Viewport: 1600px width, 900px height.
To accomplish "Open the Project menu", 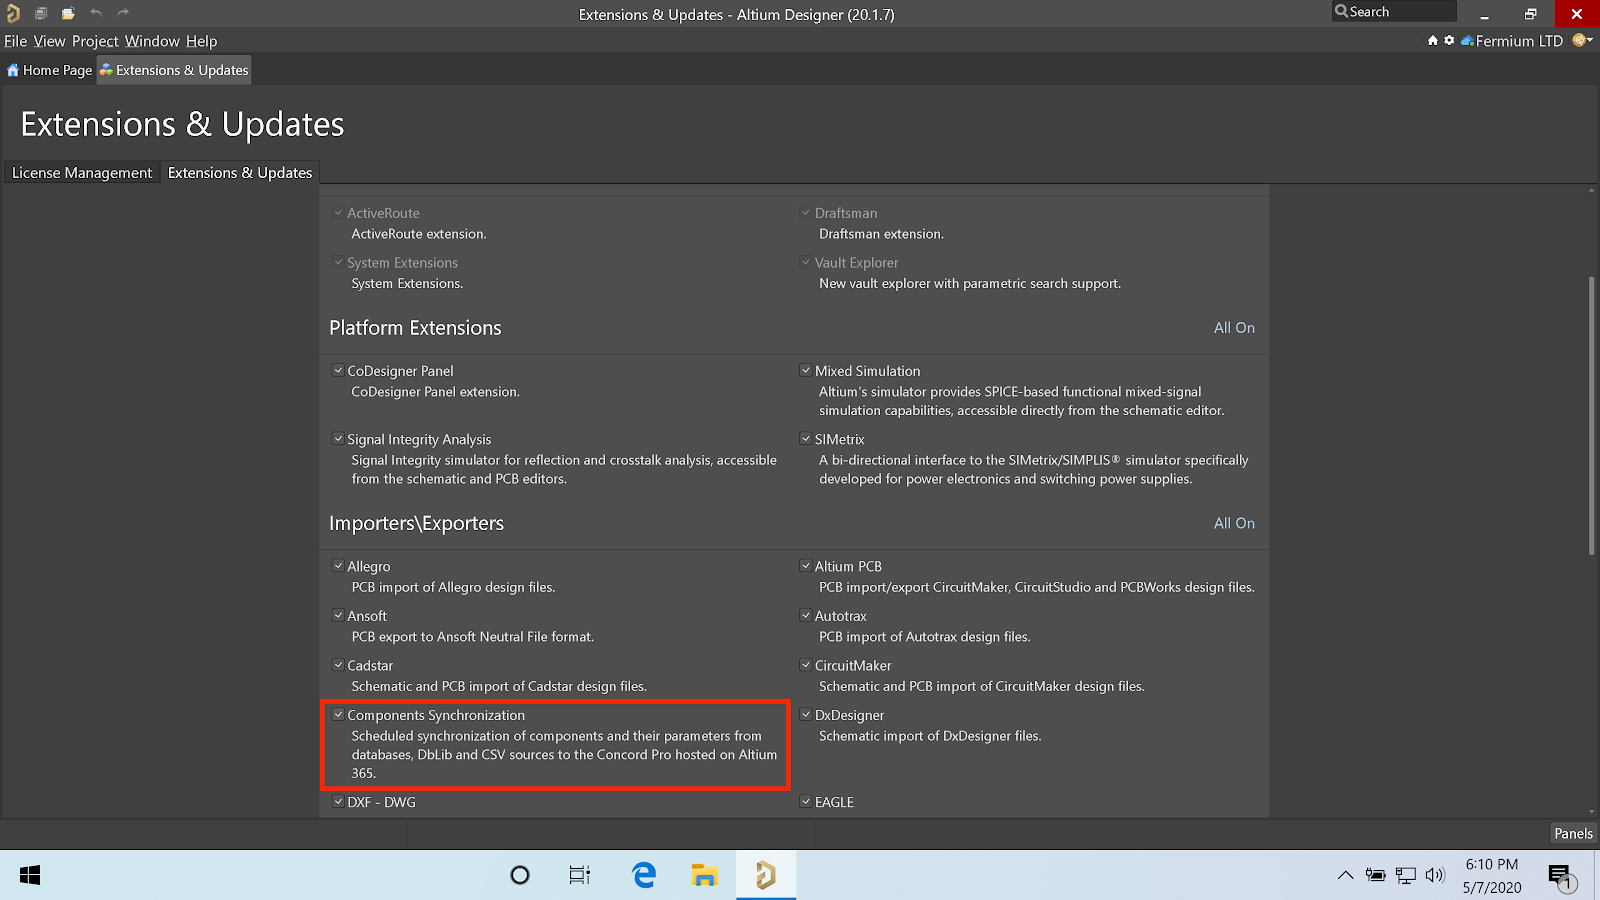I will point(95,41).
